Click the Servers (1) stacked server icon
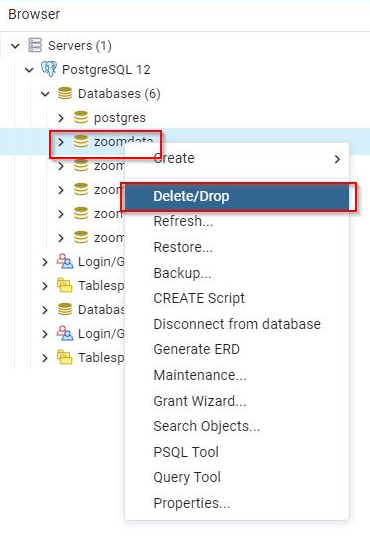The height and width of the screenshot is (538, 370). [35, 45]
